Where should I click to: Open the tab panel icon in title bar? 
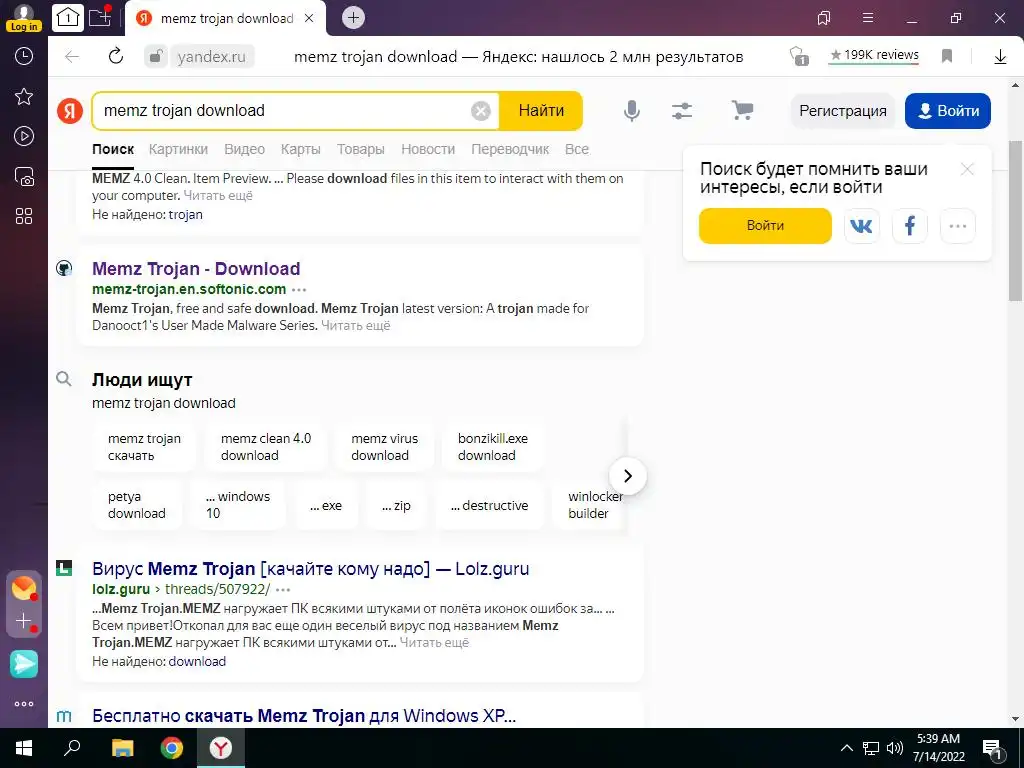point(824,18)
